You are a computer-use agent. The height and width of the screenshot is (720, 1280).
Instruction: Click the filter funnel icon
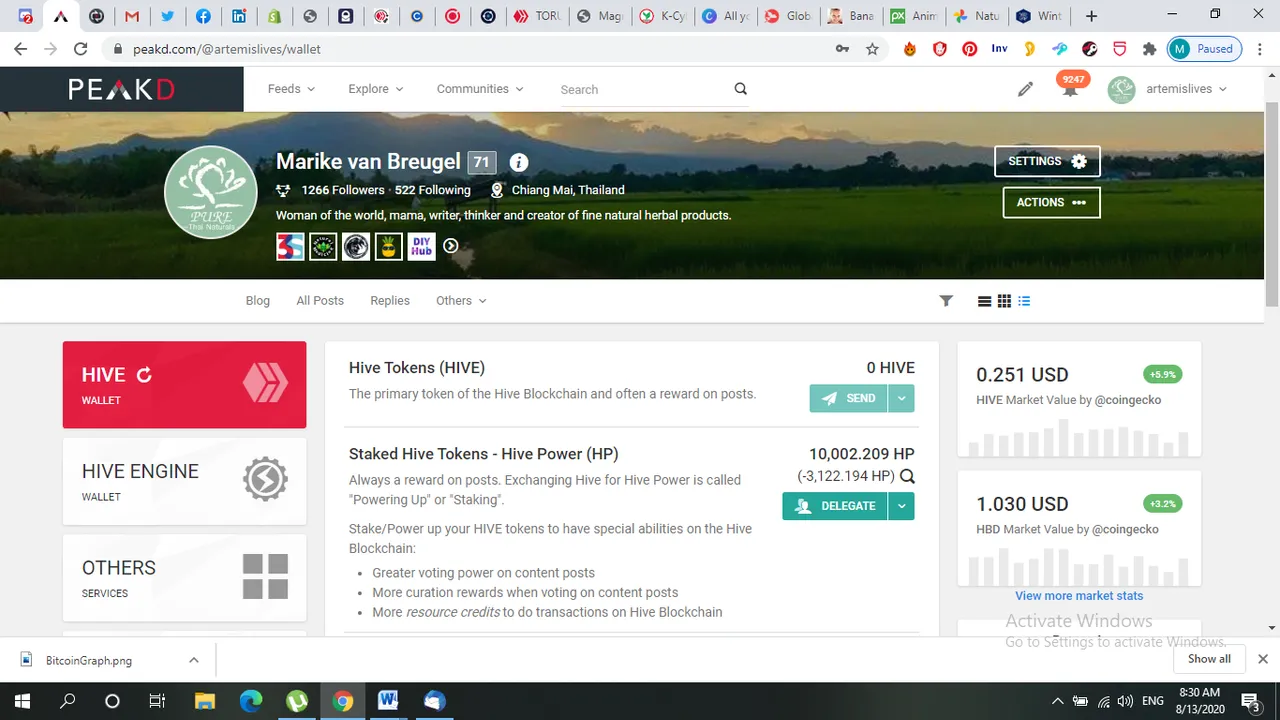point(946,300)
